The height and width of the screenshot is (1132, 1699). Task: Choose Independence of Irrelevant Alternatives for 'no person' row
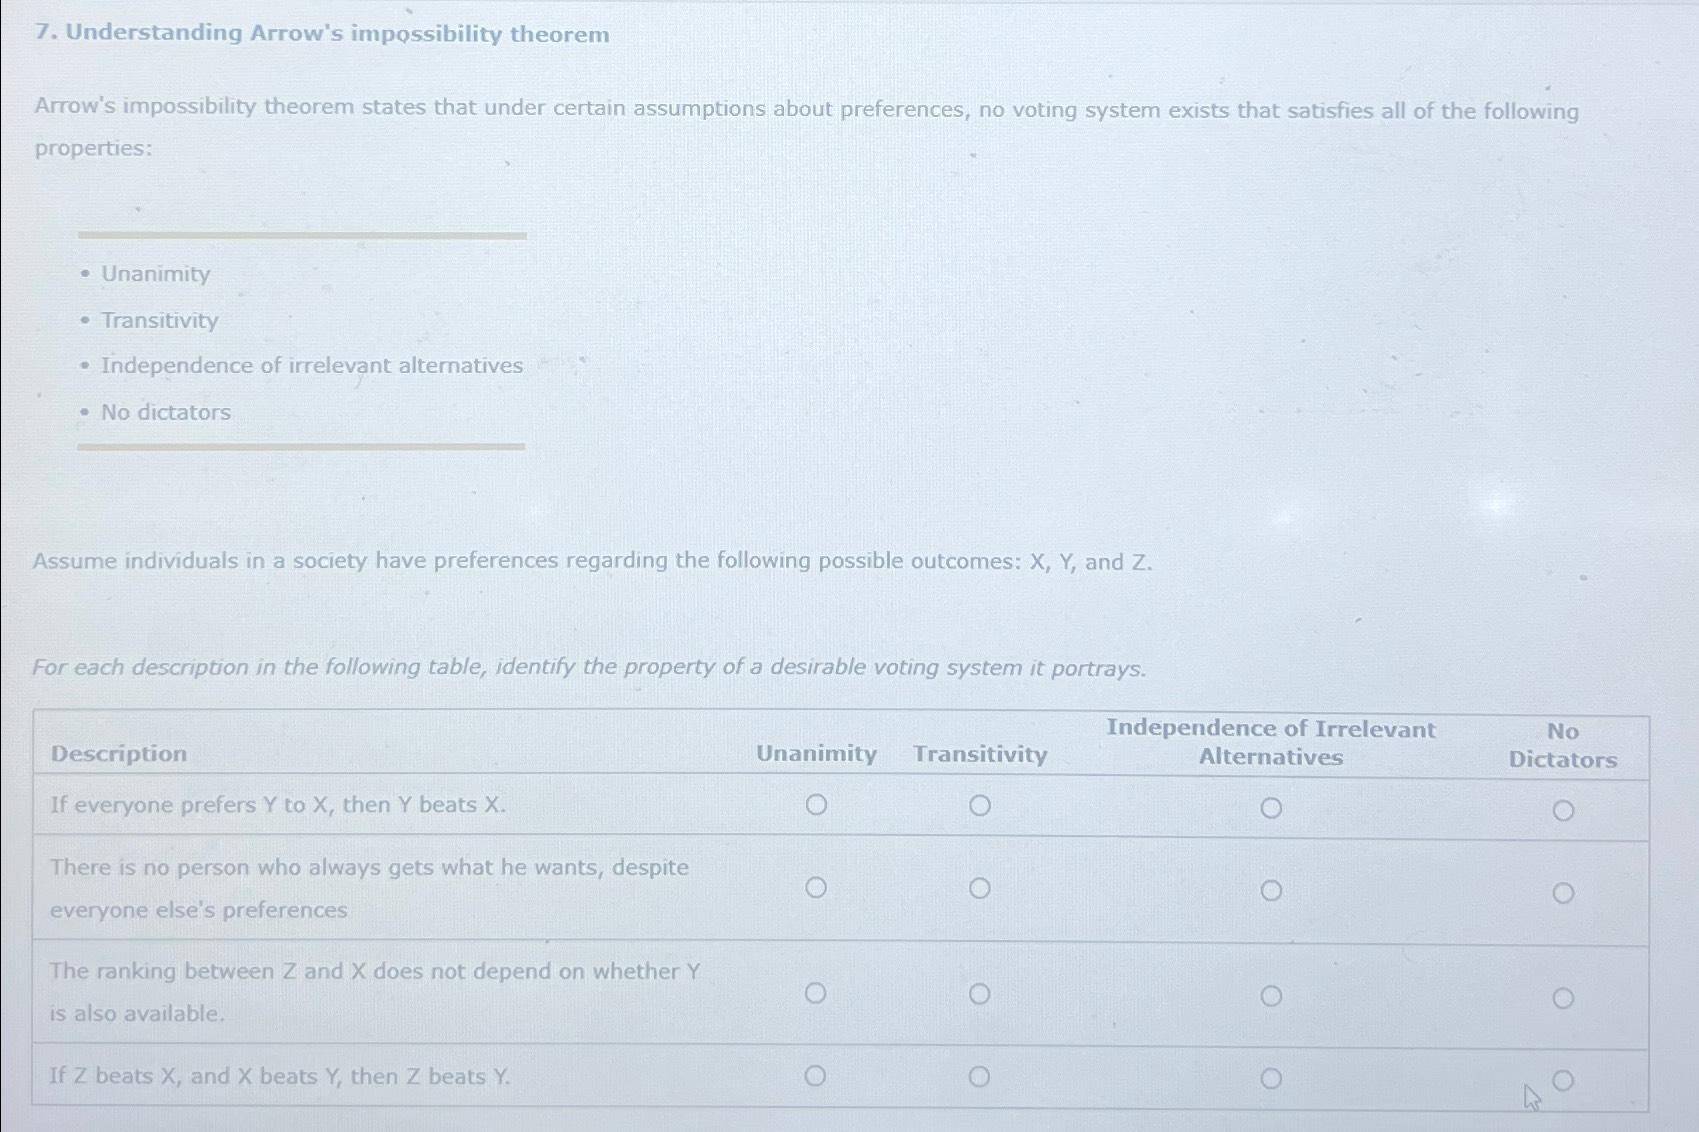(1271, 891)
